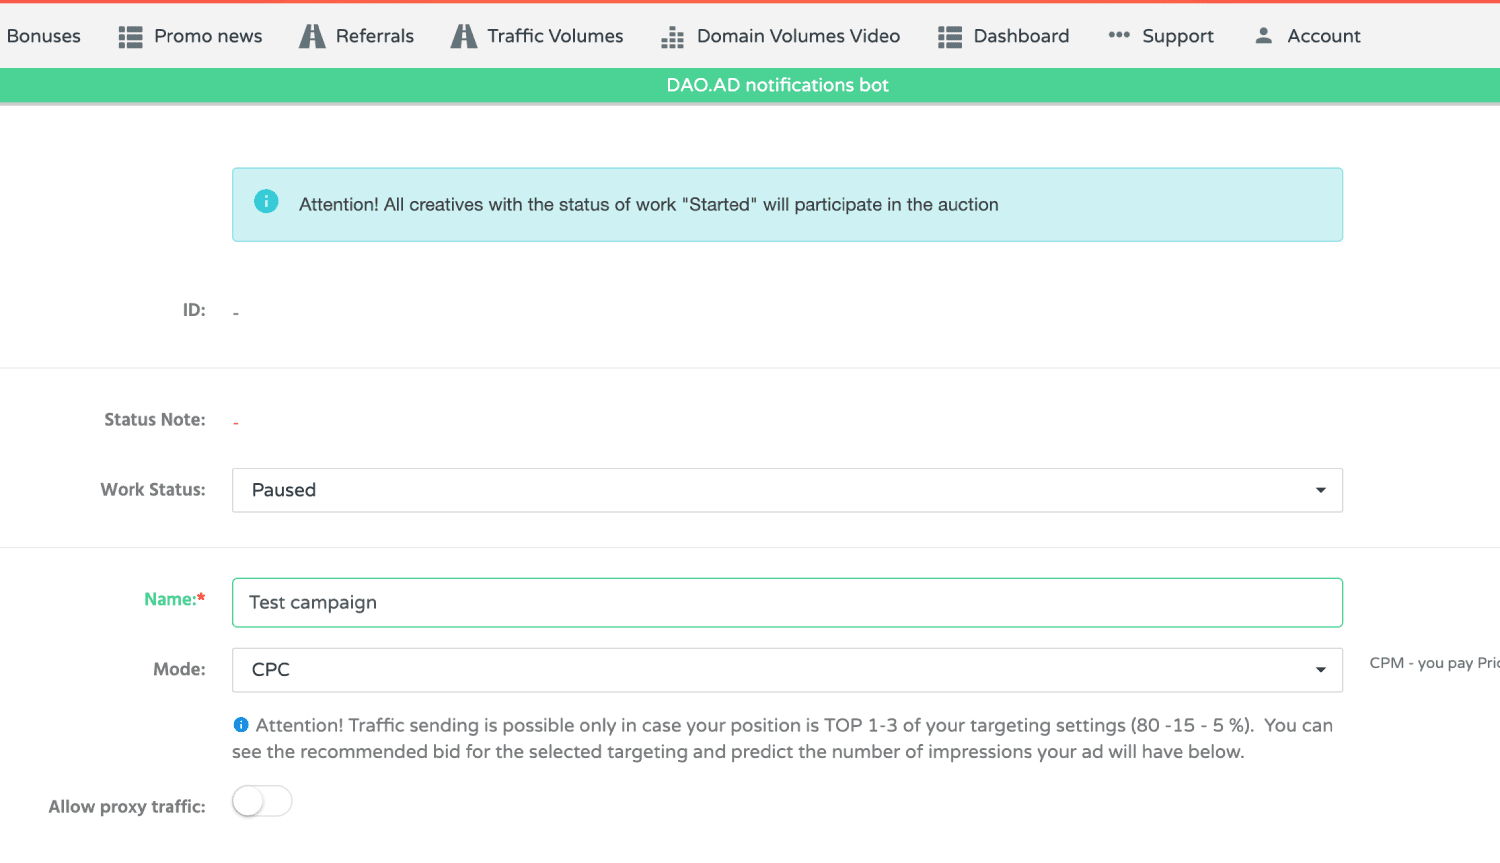The width and height of the screenshot is (1500, 863).
Task: Click the Mode dropdown arrow
Action: (1321, 670)
